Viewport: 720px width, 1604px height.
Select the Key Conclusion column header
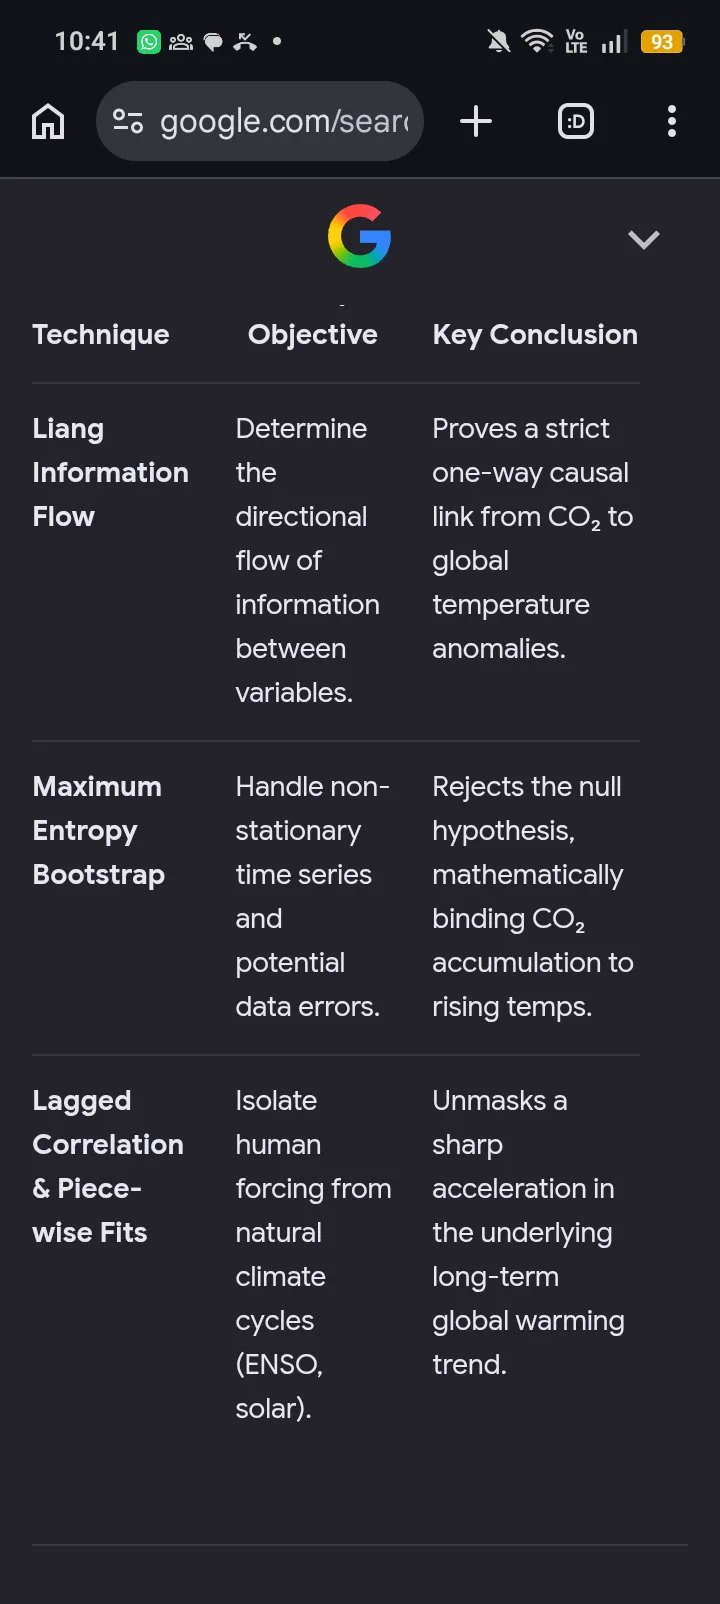click(x=535, y=334)
